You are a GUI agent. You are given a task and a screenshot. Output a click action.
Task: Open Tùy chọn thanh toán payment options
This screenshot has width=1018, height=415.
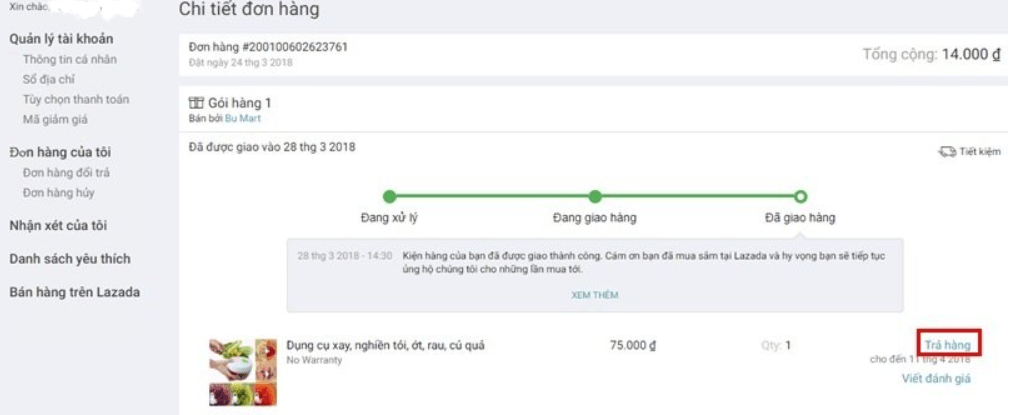[x=76, y=99]
